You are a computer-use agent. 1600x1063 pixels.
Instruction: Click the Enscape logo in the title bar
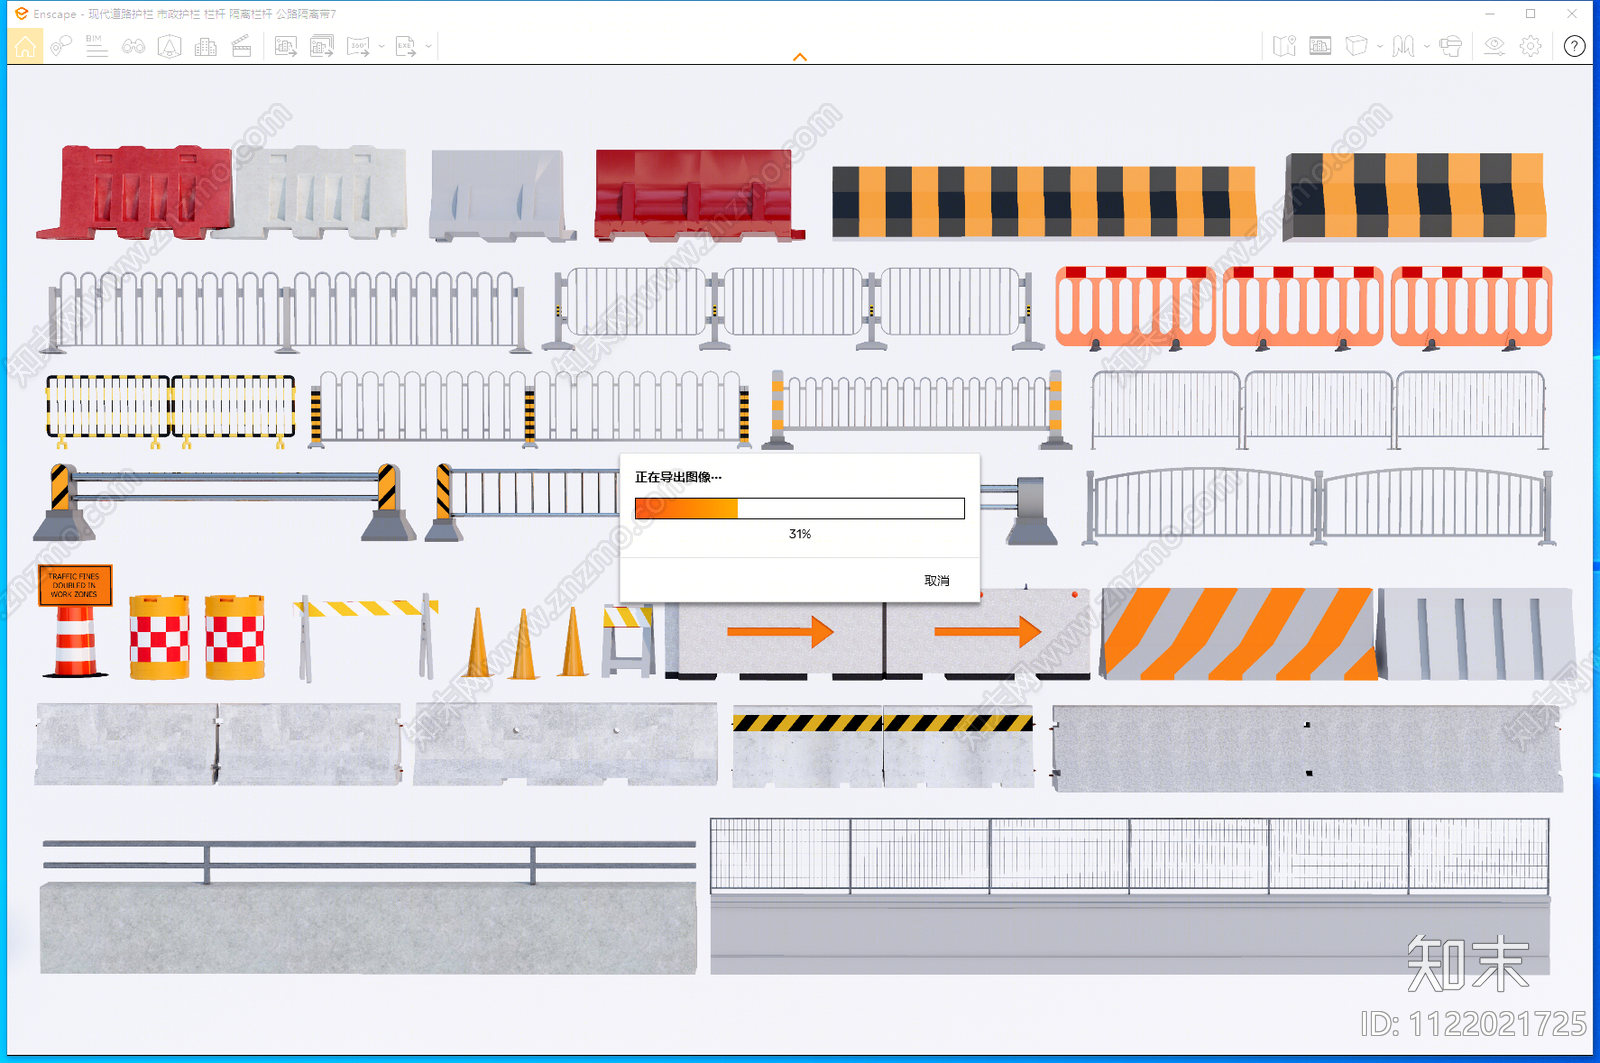[x=21, y=14]
